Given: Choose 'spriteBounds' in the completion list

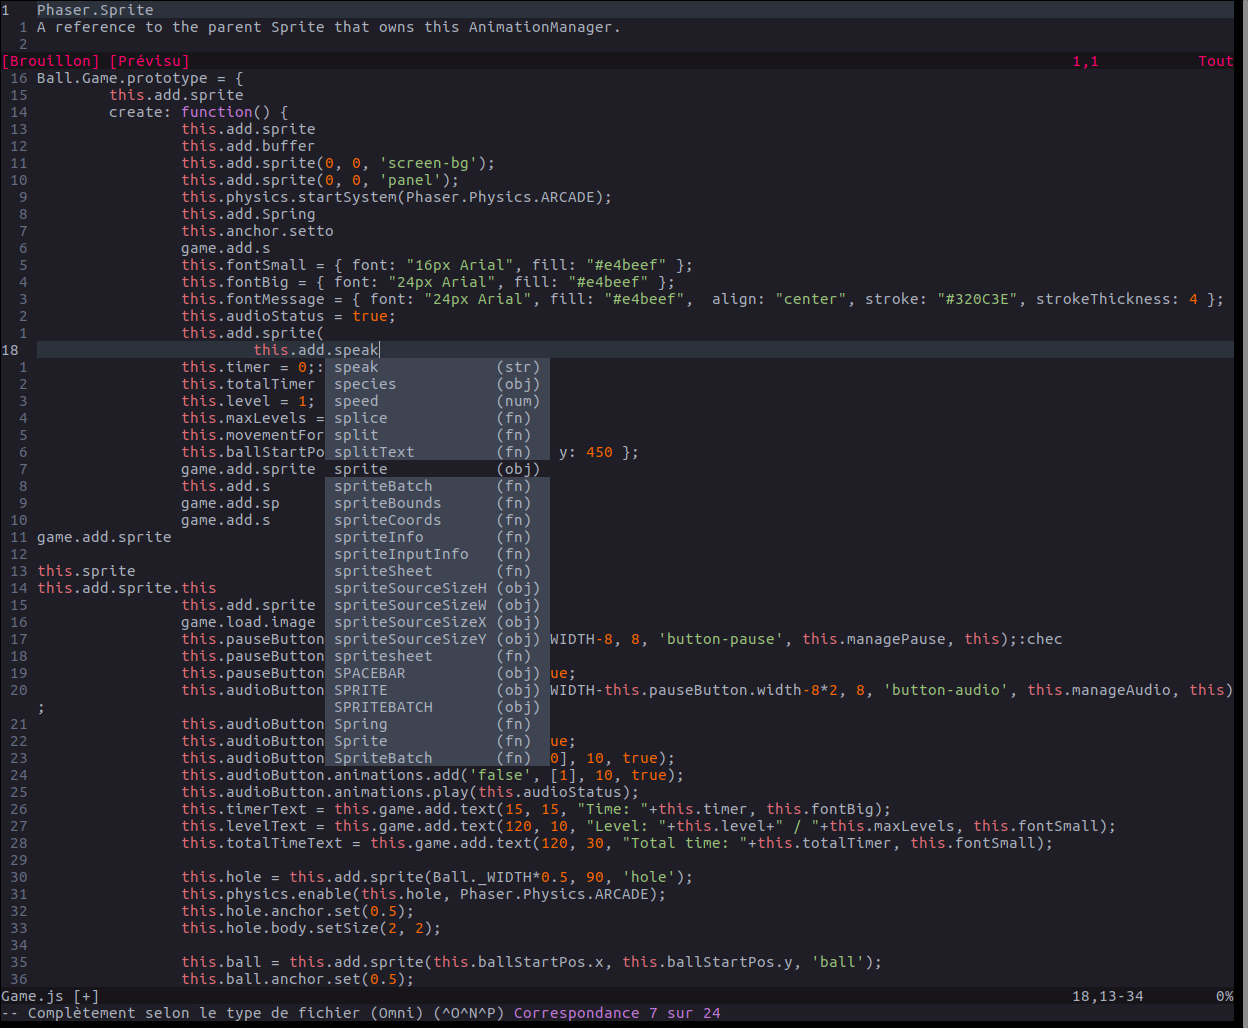Looking at the screenshot, I should pyautogui.click(x=437, y=503).
